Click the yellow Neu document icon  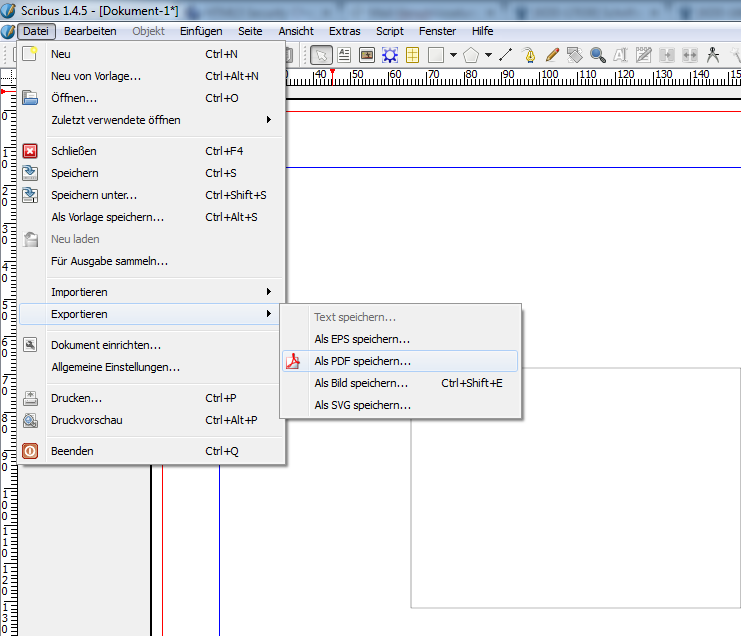point(30,53)
